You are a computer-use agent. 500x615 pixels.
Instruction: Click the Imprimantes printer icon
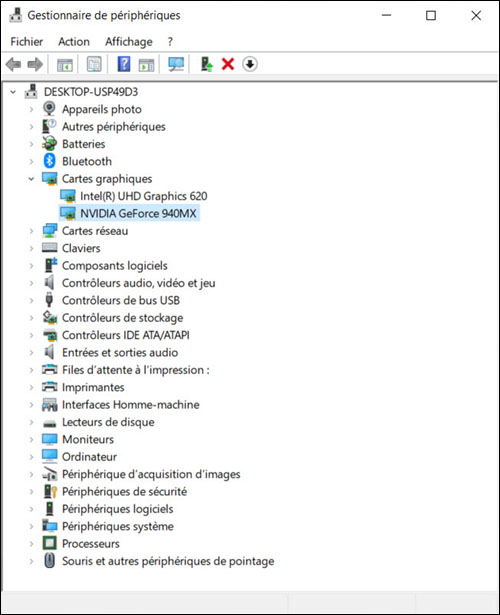click(x=49, y=387)
